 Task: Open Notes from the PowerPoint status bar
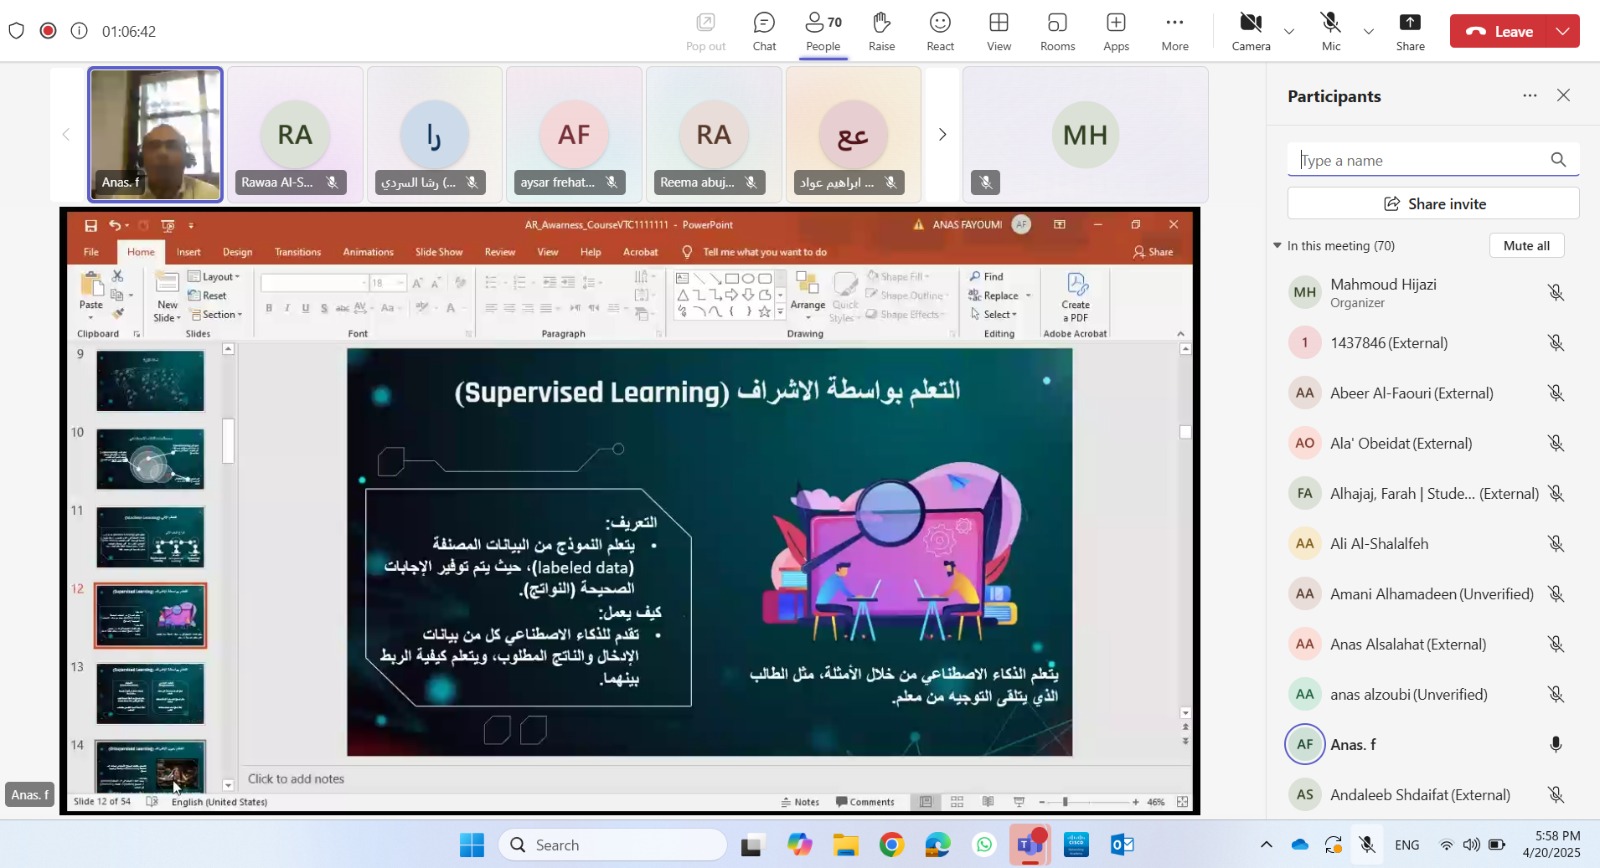click(800, 802)
